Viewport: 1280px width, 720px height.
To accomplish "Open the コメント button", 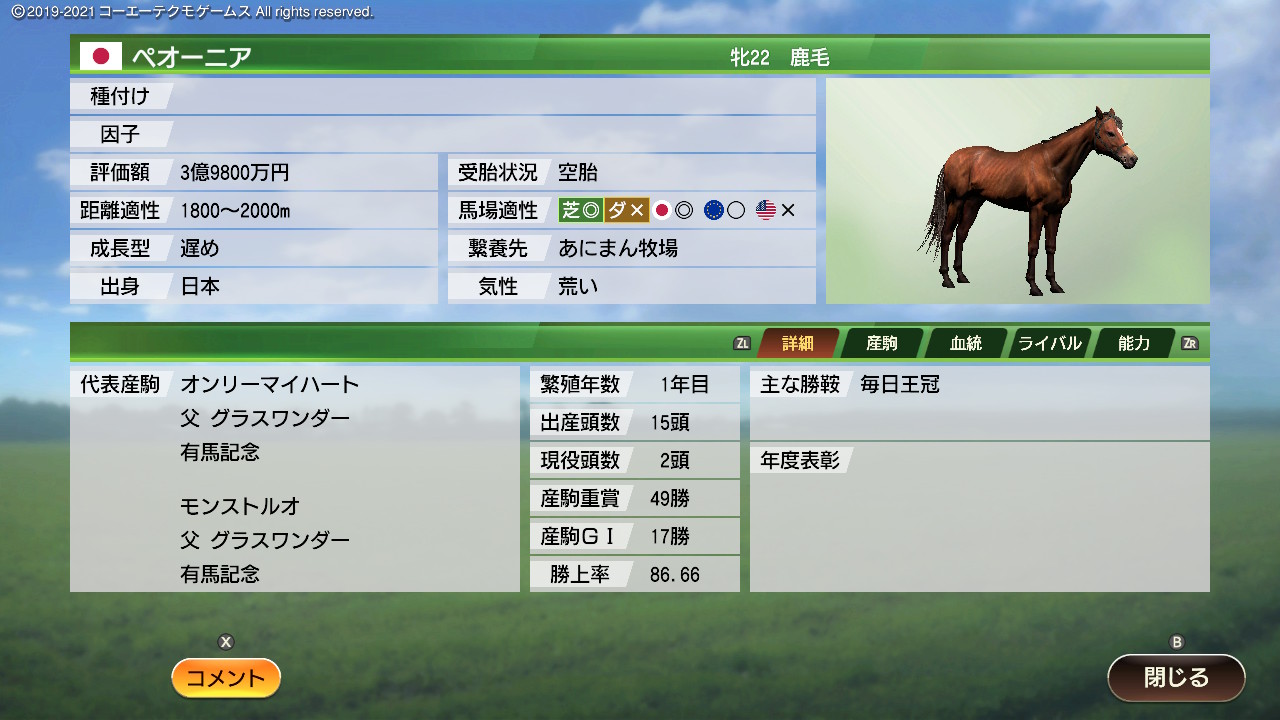I will [x=226, y=678].
